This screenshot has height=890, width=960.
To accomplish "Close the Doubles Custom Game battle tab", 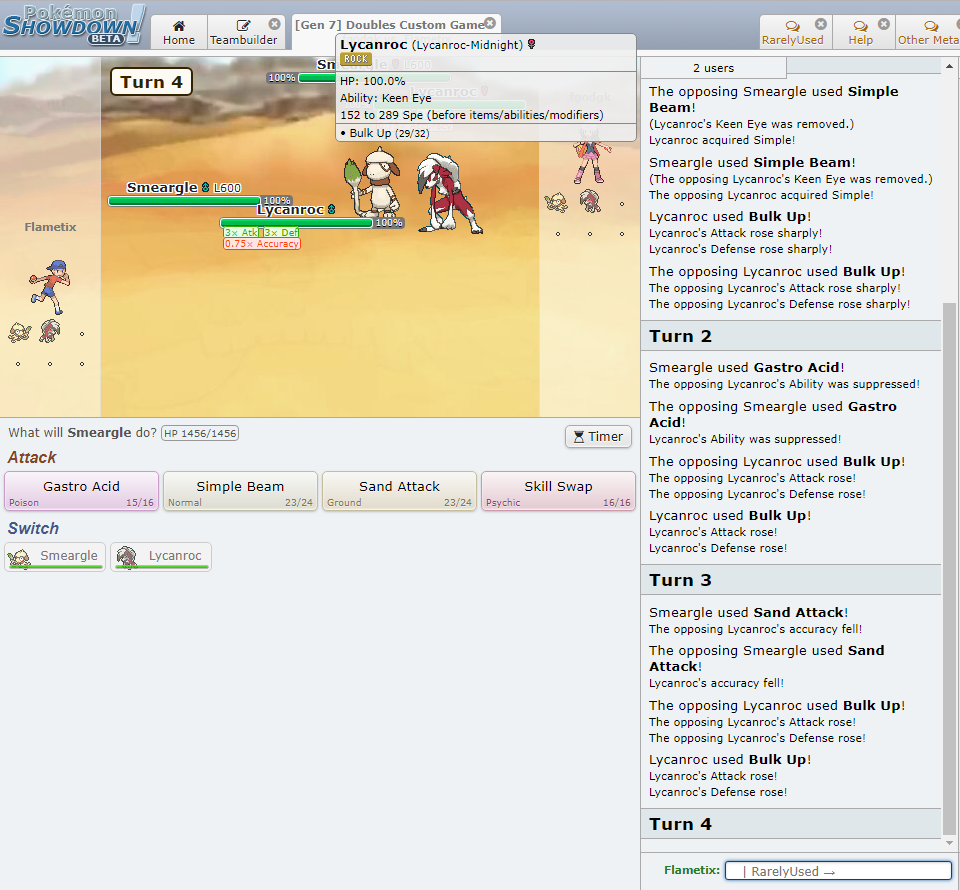I will [490, 23].
